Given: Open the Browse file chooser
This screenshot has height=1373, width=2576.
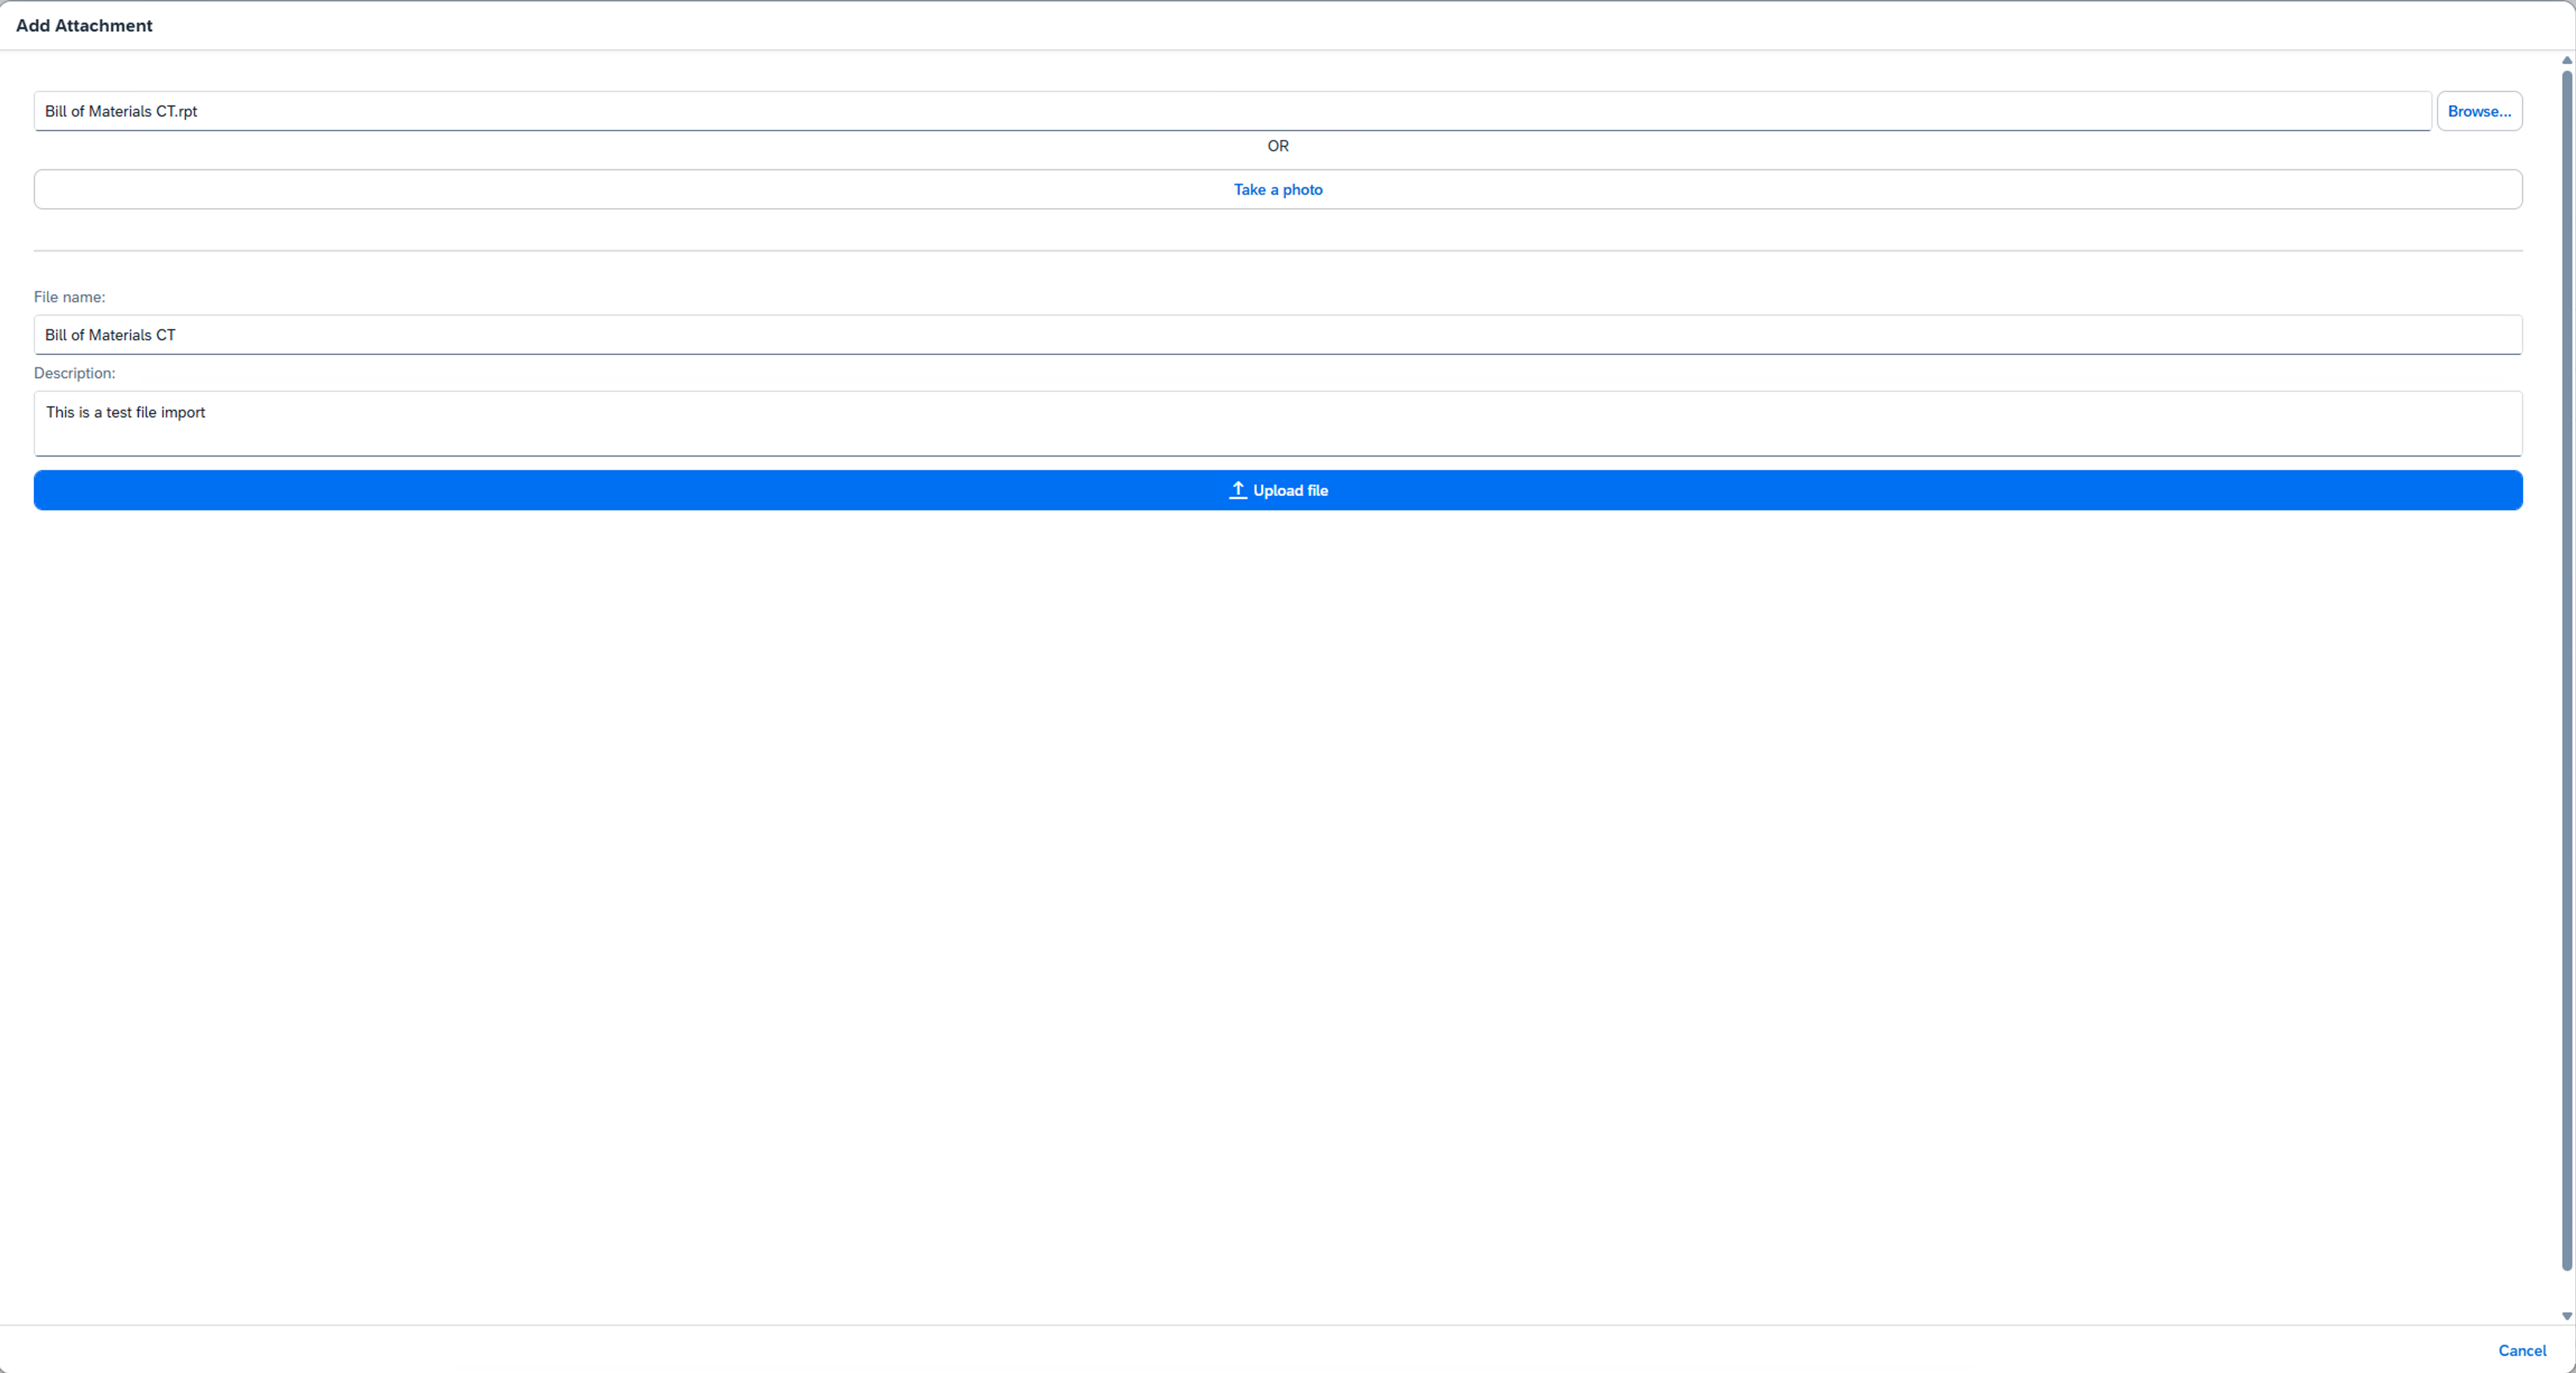Looking at the screenshot, I should [x=2480, y=111].
